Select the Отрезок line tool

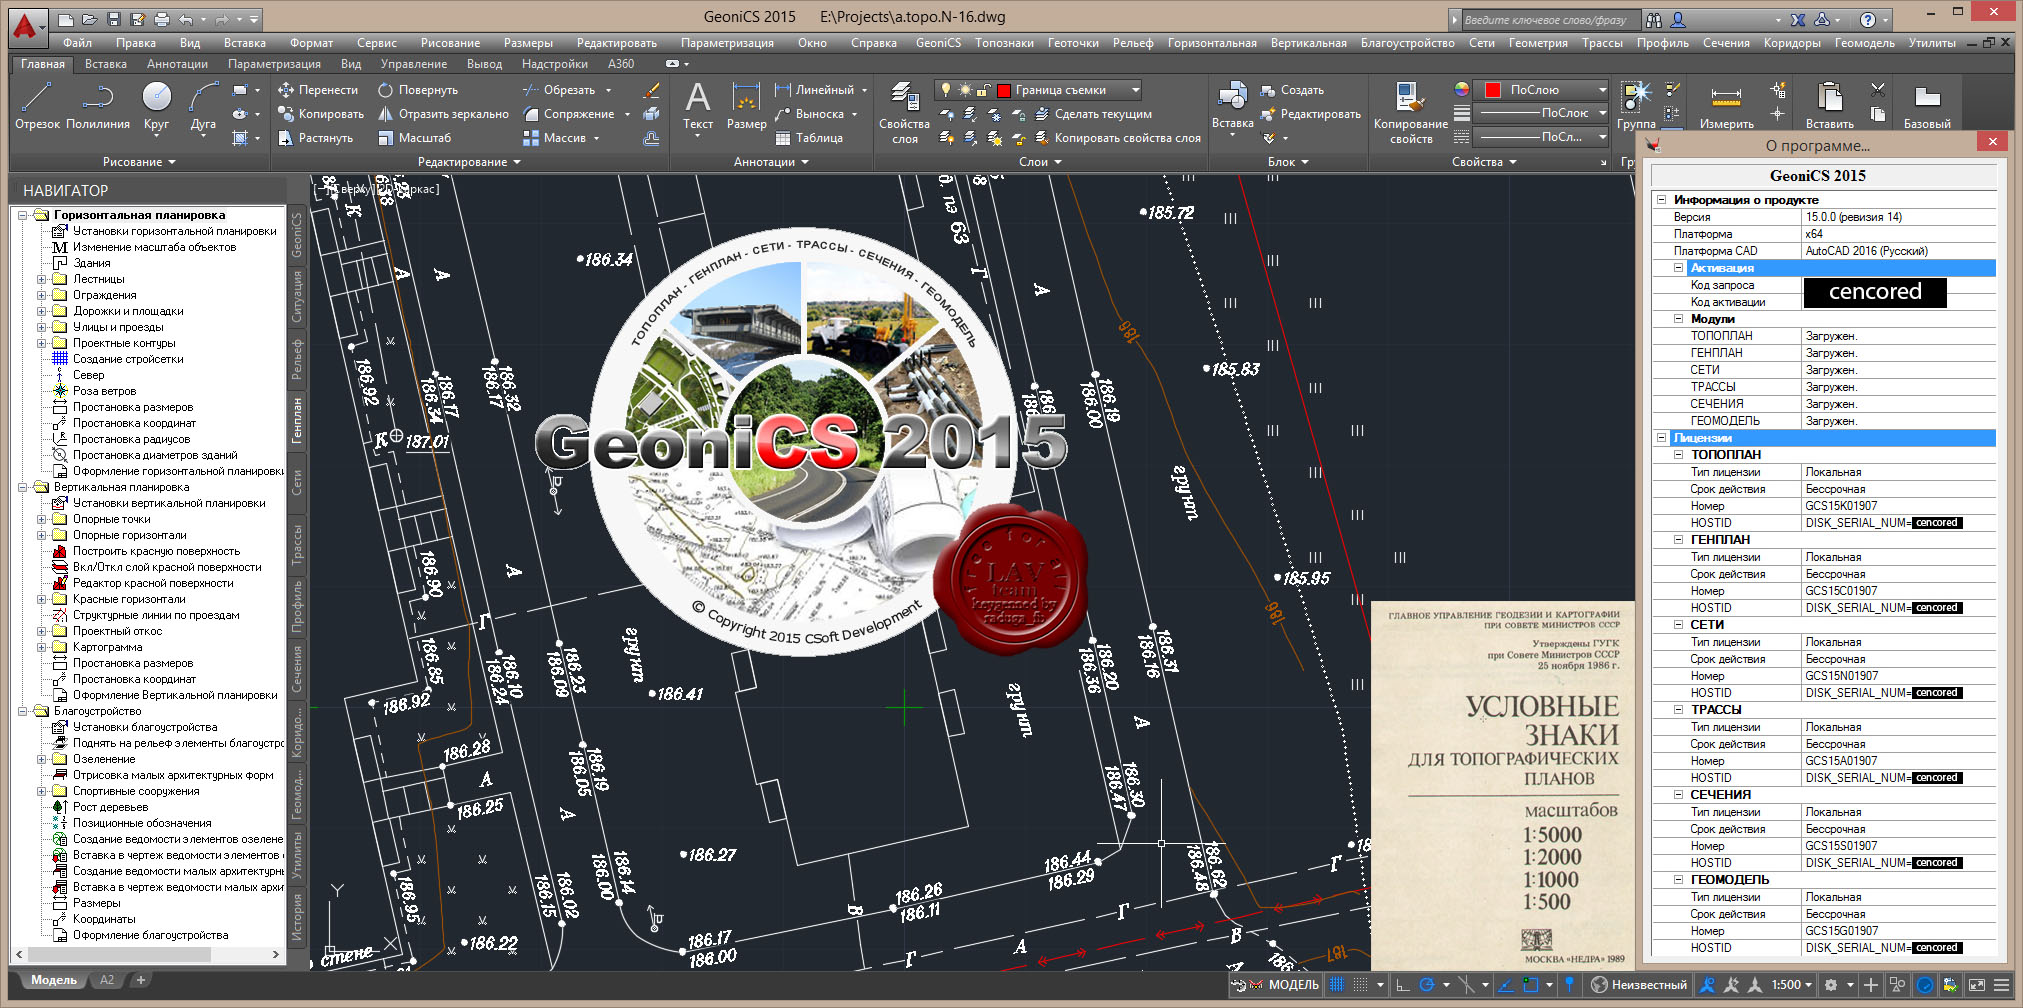[x=37, y=106]
